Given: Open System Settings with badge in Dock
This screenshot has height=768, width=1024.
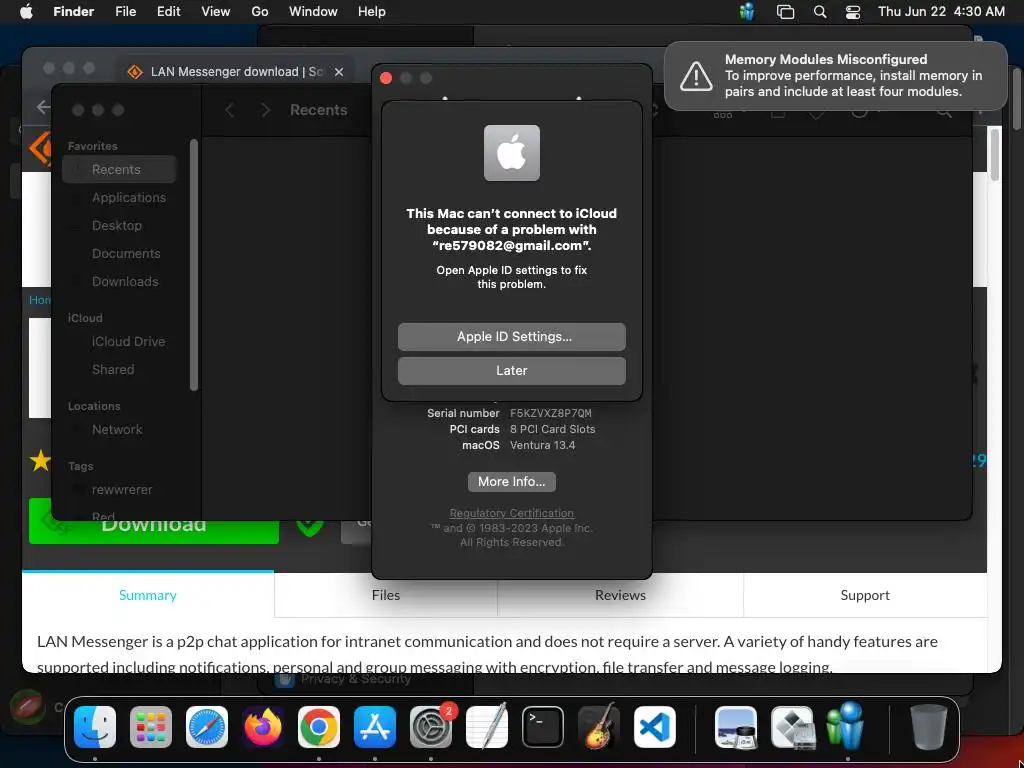Looking at the screenshot, I should [x=431, y=727].
